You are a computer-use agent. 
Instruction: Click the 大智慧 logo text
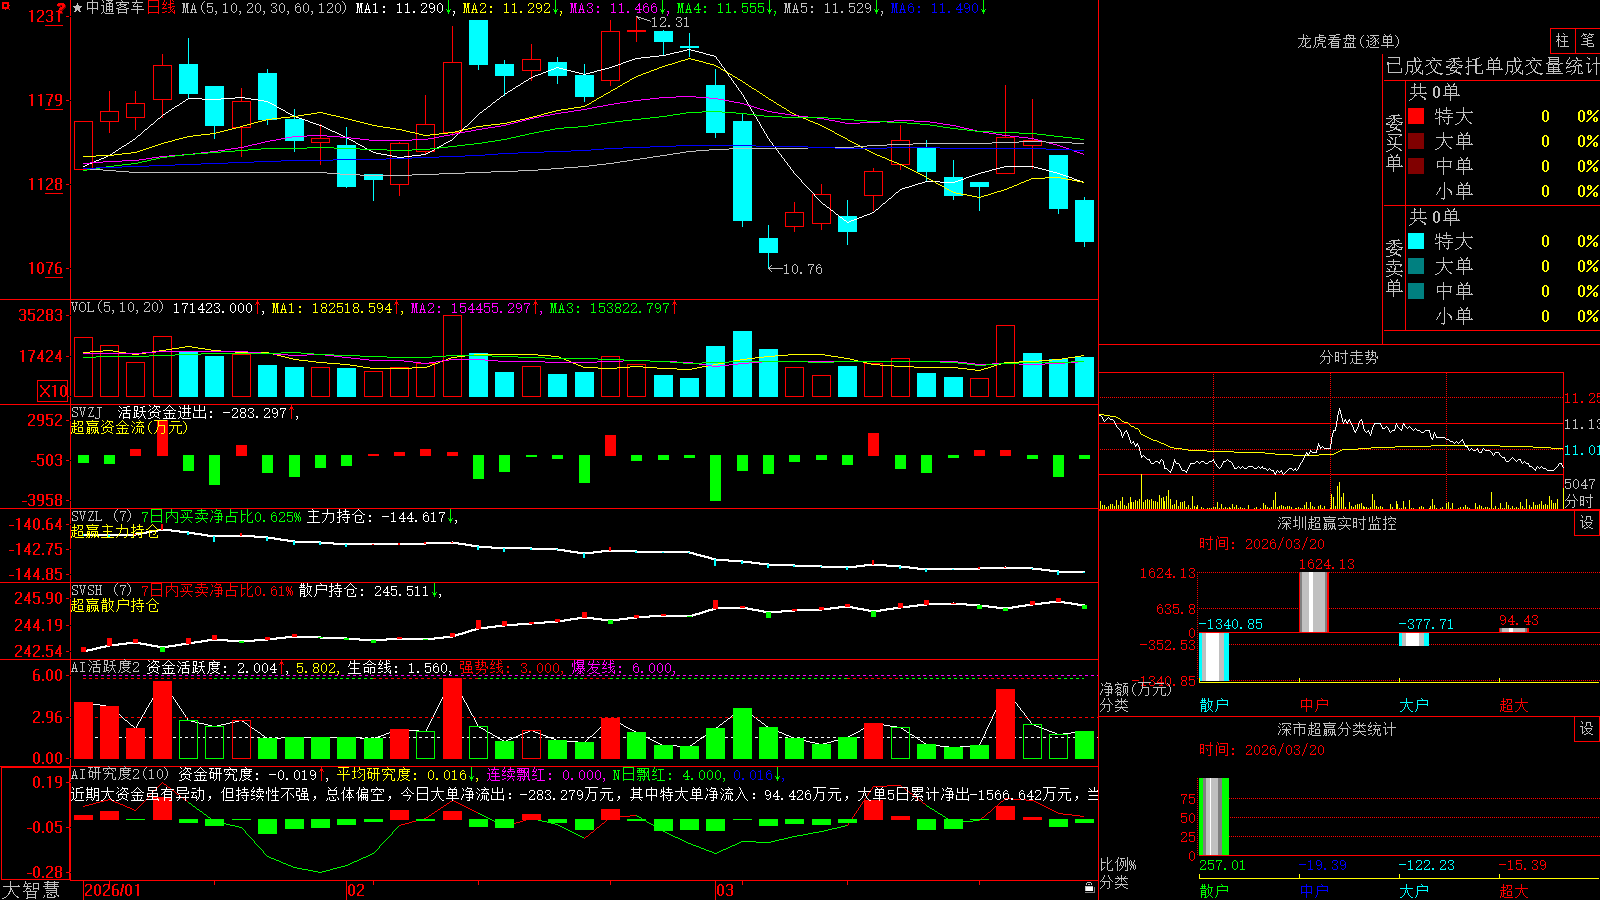(31, 890)
